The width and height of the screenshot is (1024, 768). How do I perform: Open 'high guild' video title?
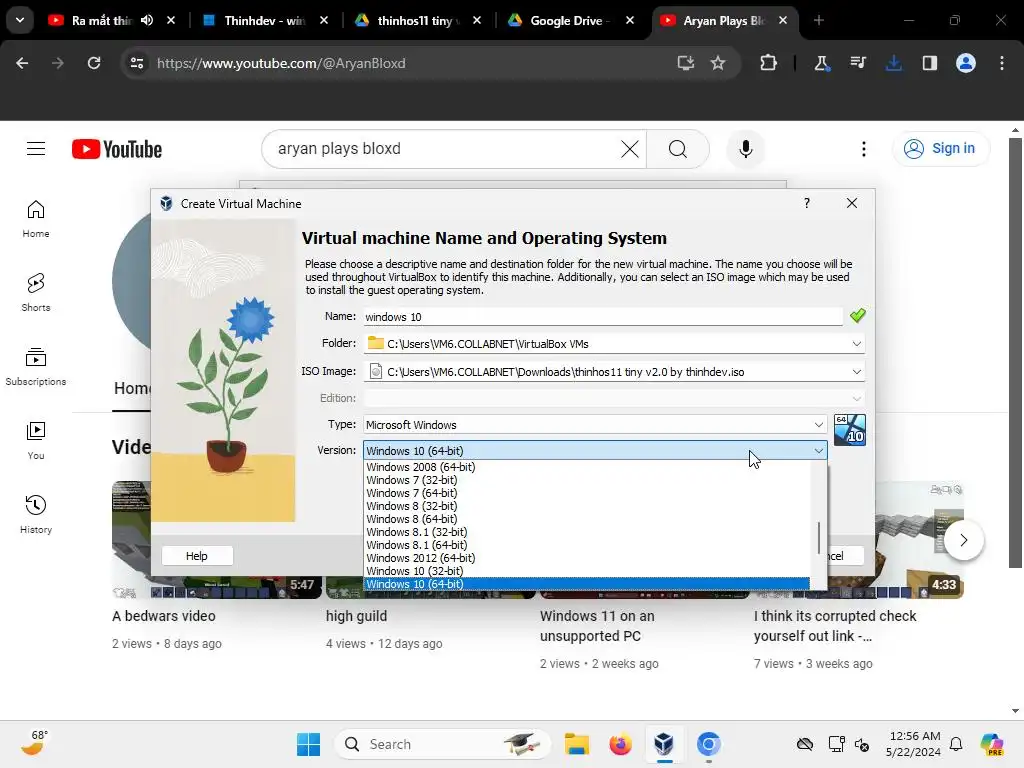tap(357, 616)
